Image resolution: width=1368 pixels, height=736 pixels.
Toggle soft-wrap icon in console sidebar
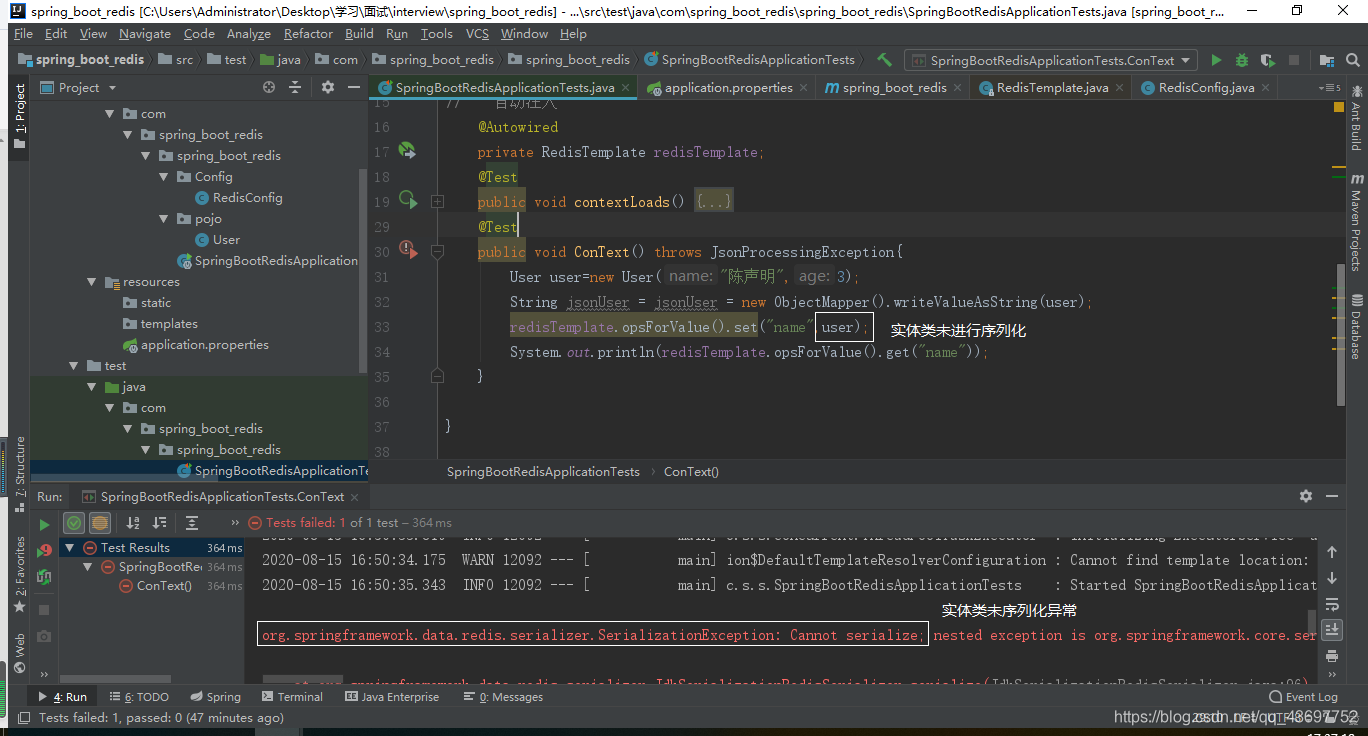tap(1332, 605)
